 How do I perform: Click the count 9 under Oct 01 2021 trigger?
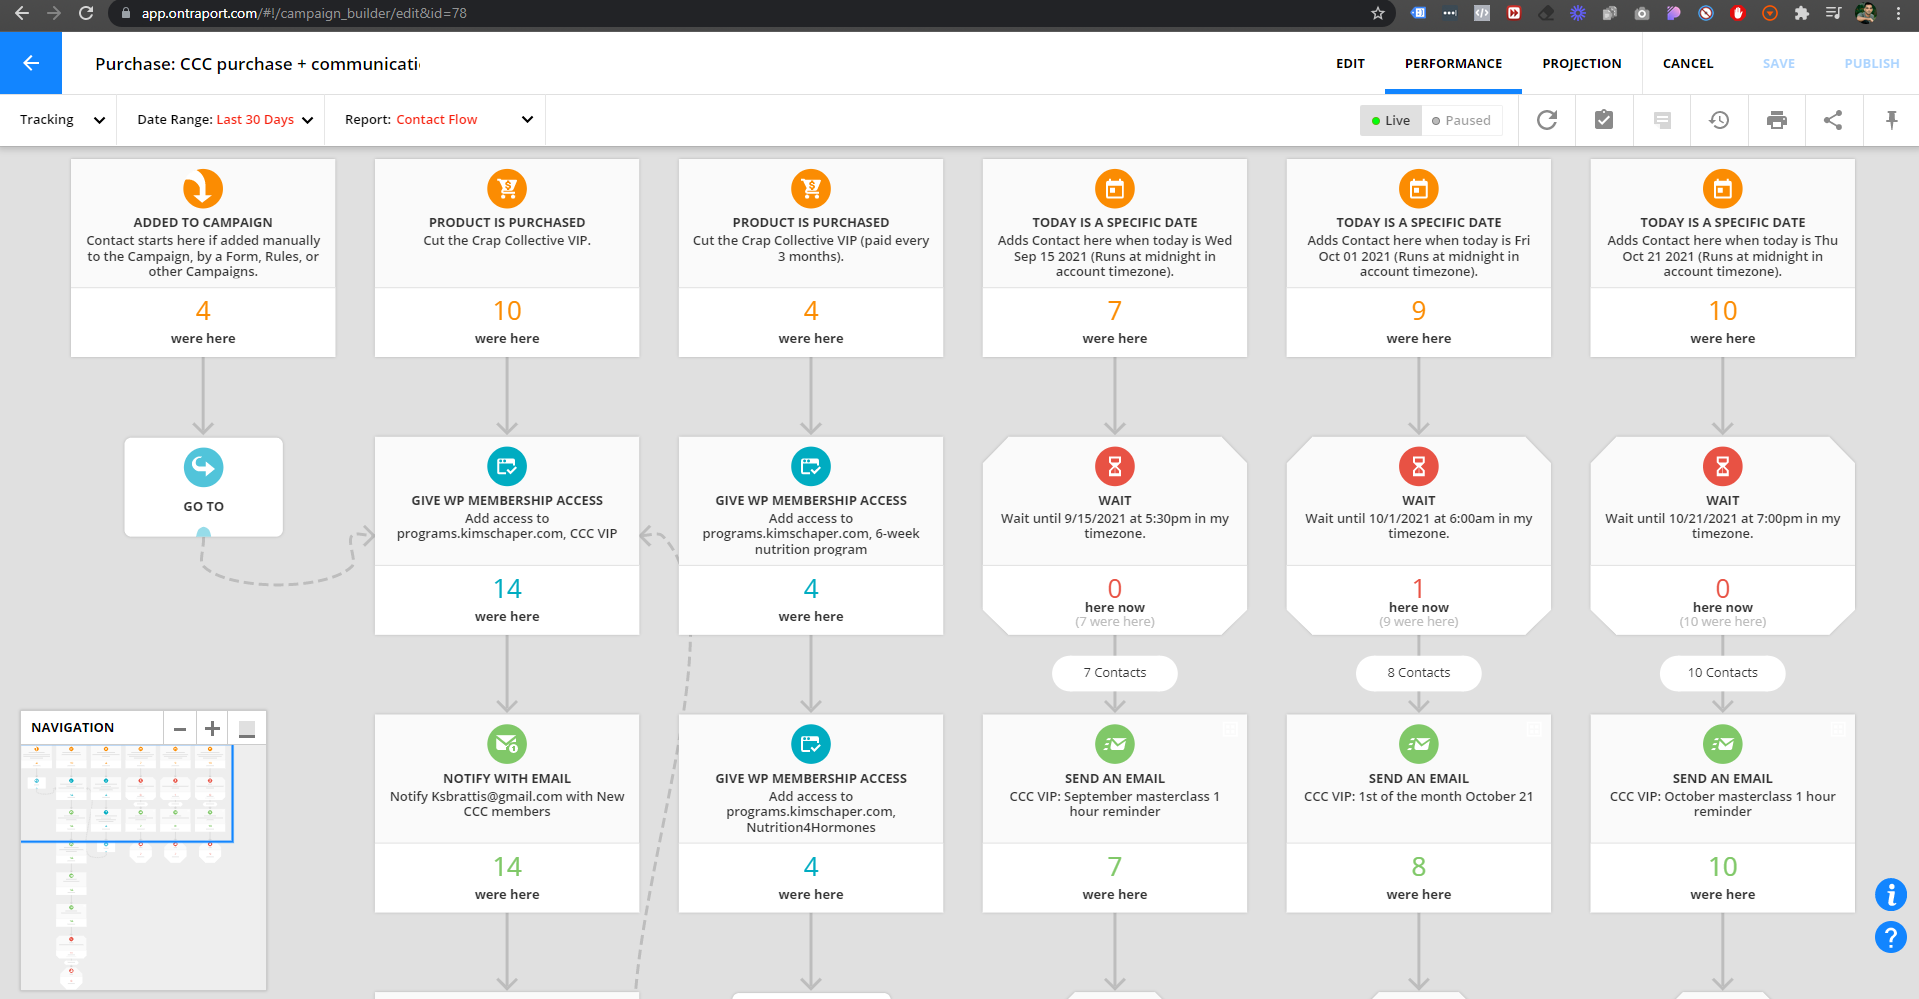(x=1419, y=311)
